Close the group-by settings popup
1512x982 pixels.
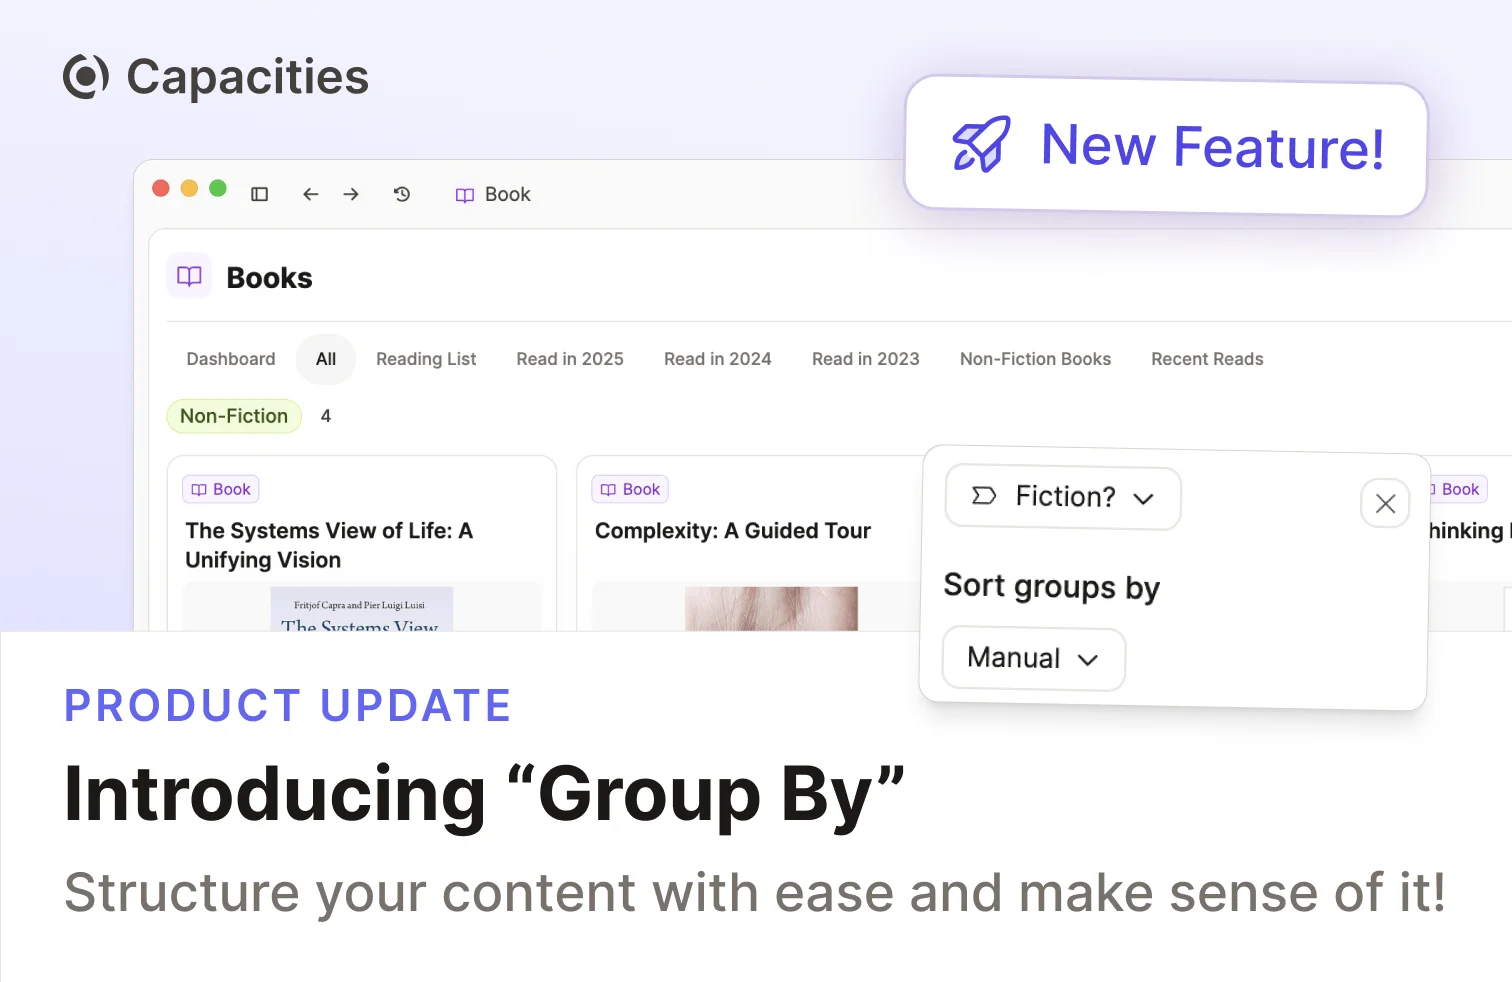[x=1385, y=503]
